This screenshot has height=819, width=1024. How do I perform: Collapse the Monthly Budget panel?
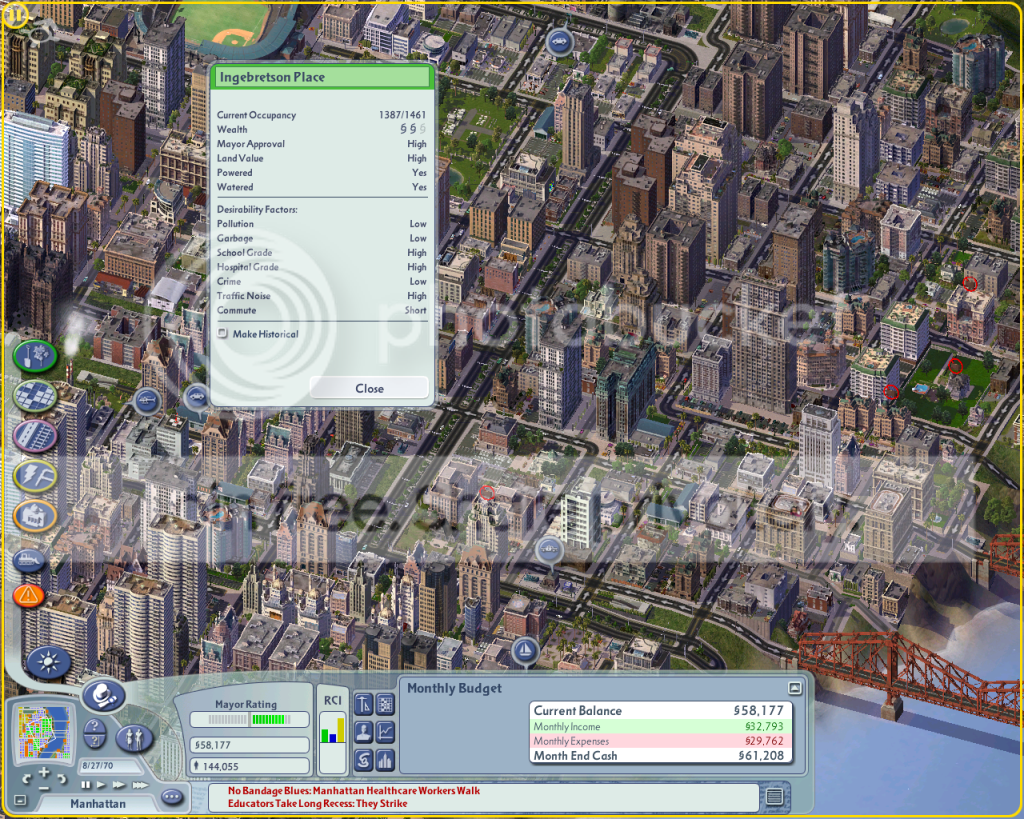click(x=794, y=688)
